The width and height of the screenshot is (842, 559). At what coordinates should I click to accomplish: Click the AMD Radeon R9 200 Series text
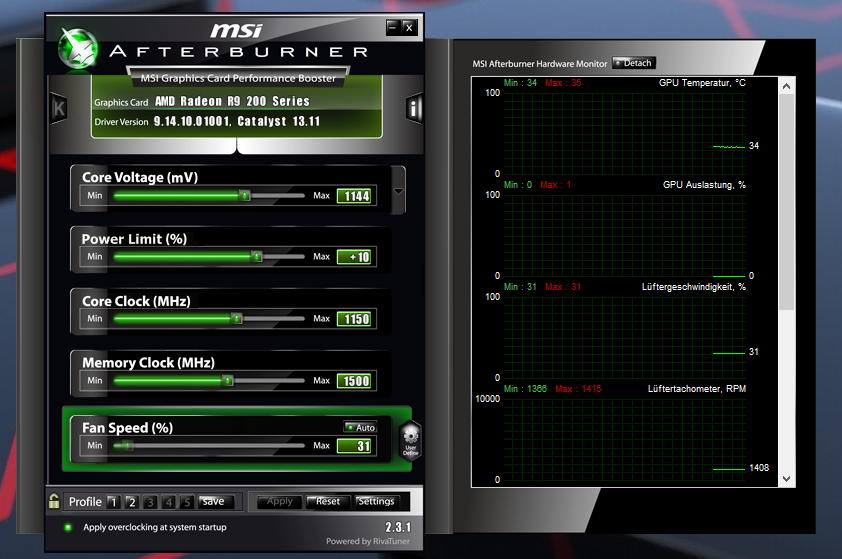coord(233,101)
